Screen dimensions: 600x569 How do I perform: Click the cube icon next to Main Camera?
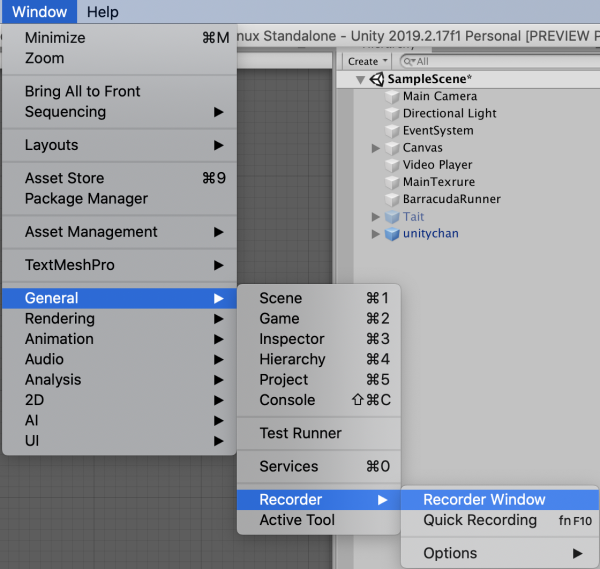tap(392, 97)
